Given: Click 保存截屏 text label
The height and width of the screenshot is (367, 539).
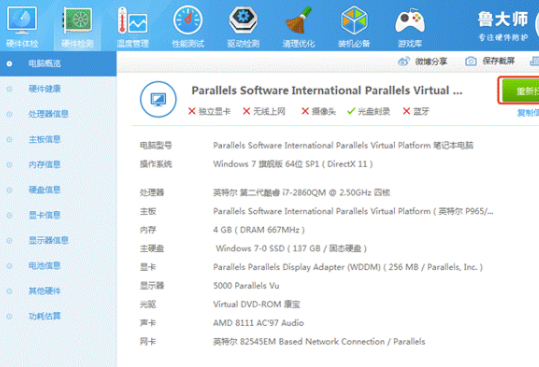Looking at the screenshot, I should click(x=498, y=61).
